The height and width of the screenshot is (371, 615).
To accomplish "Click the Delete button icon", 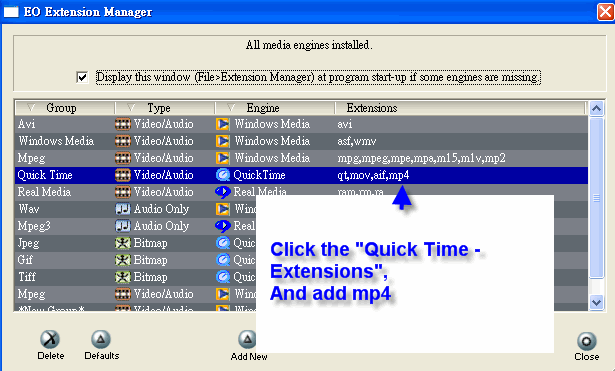I will click(x=50, y=339).
